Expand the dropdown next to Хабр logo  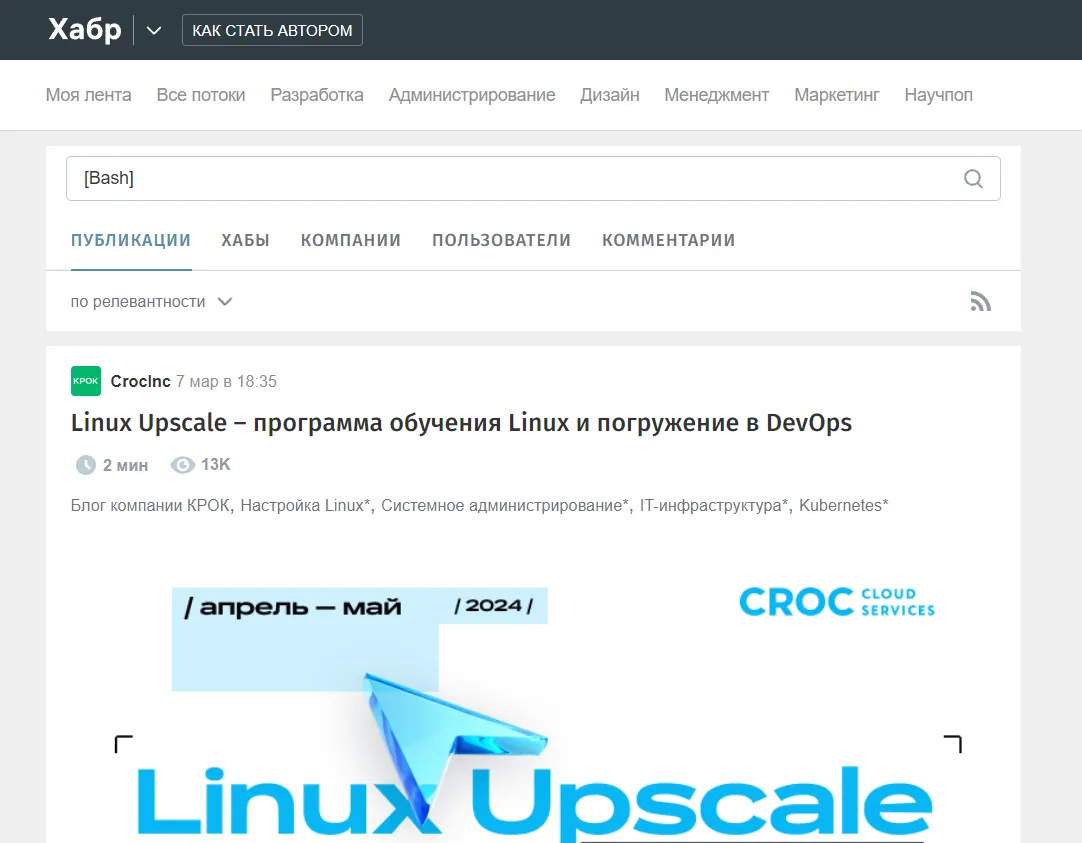coord(154,30)
